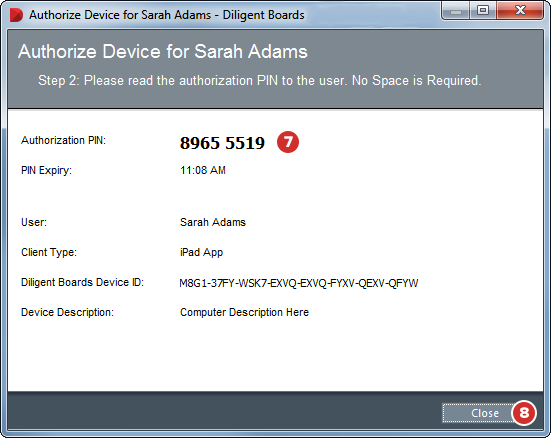
Task: Click the User label
Action: (x=34, y=222)
